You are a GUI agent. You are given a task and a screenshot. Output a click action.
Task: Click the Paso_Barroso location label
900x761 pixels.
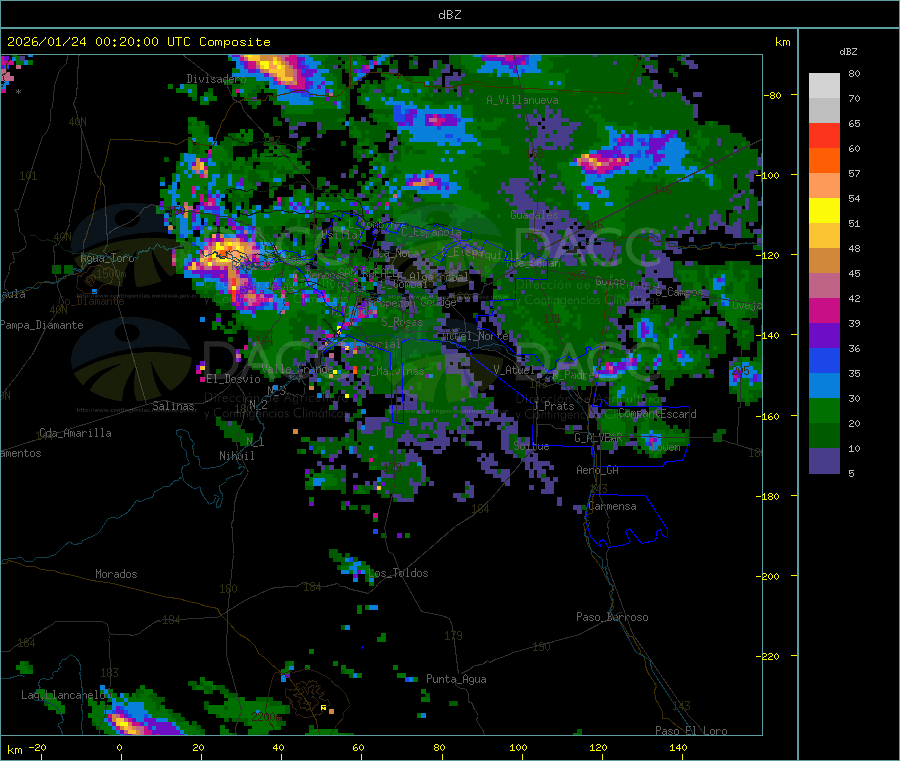coord(612,618)
